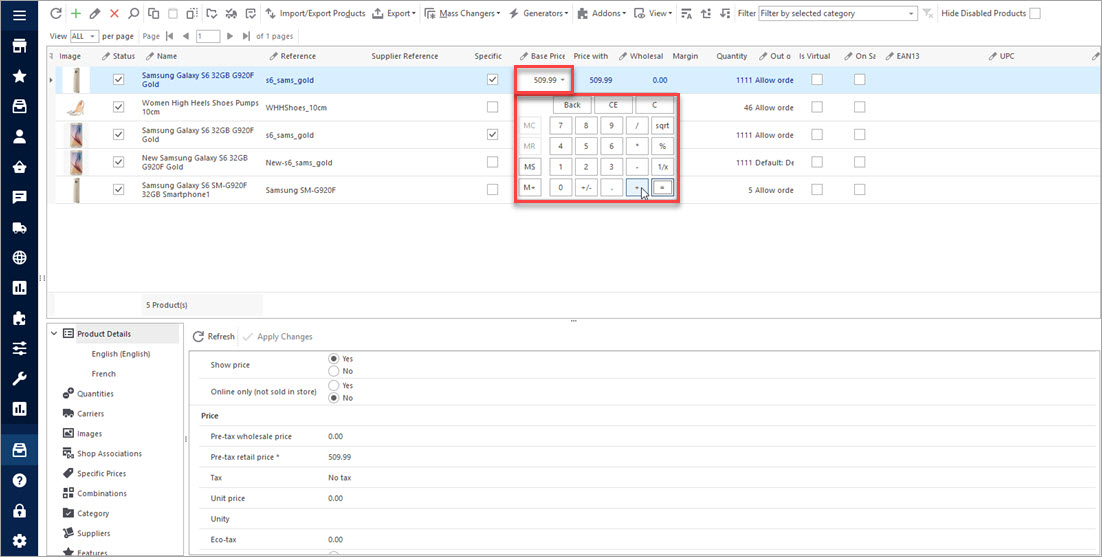Open the per page ALL dropdown

click(84, 36)
